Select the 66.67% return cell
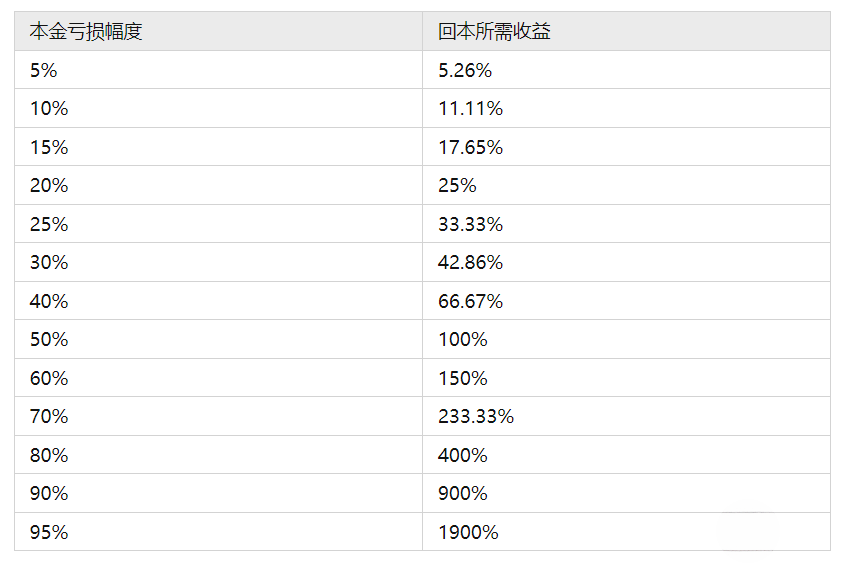 [x=470, y=301]
